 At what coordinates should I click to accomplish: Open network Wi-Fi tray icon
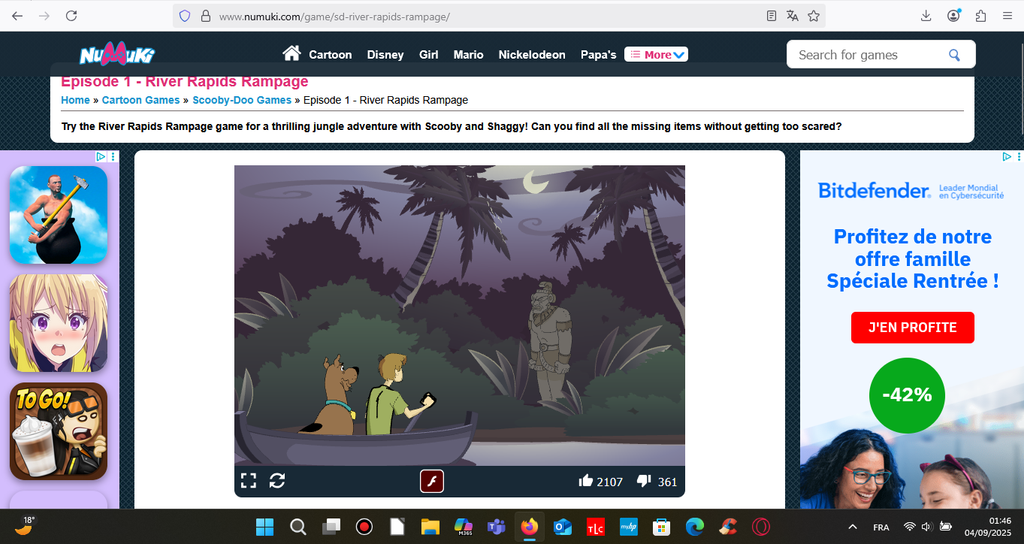click(909, 527)
